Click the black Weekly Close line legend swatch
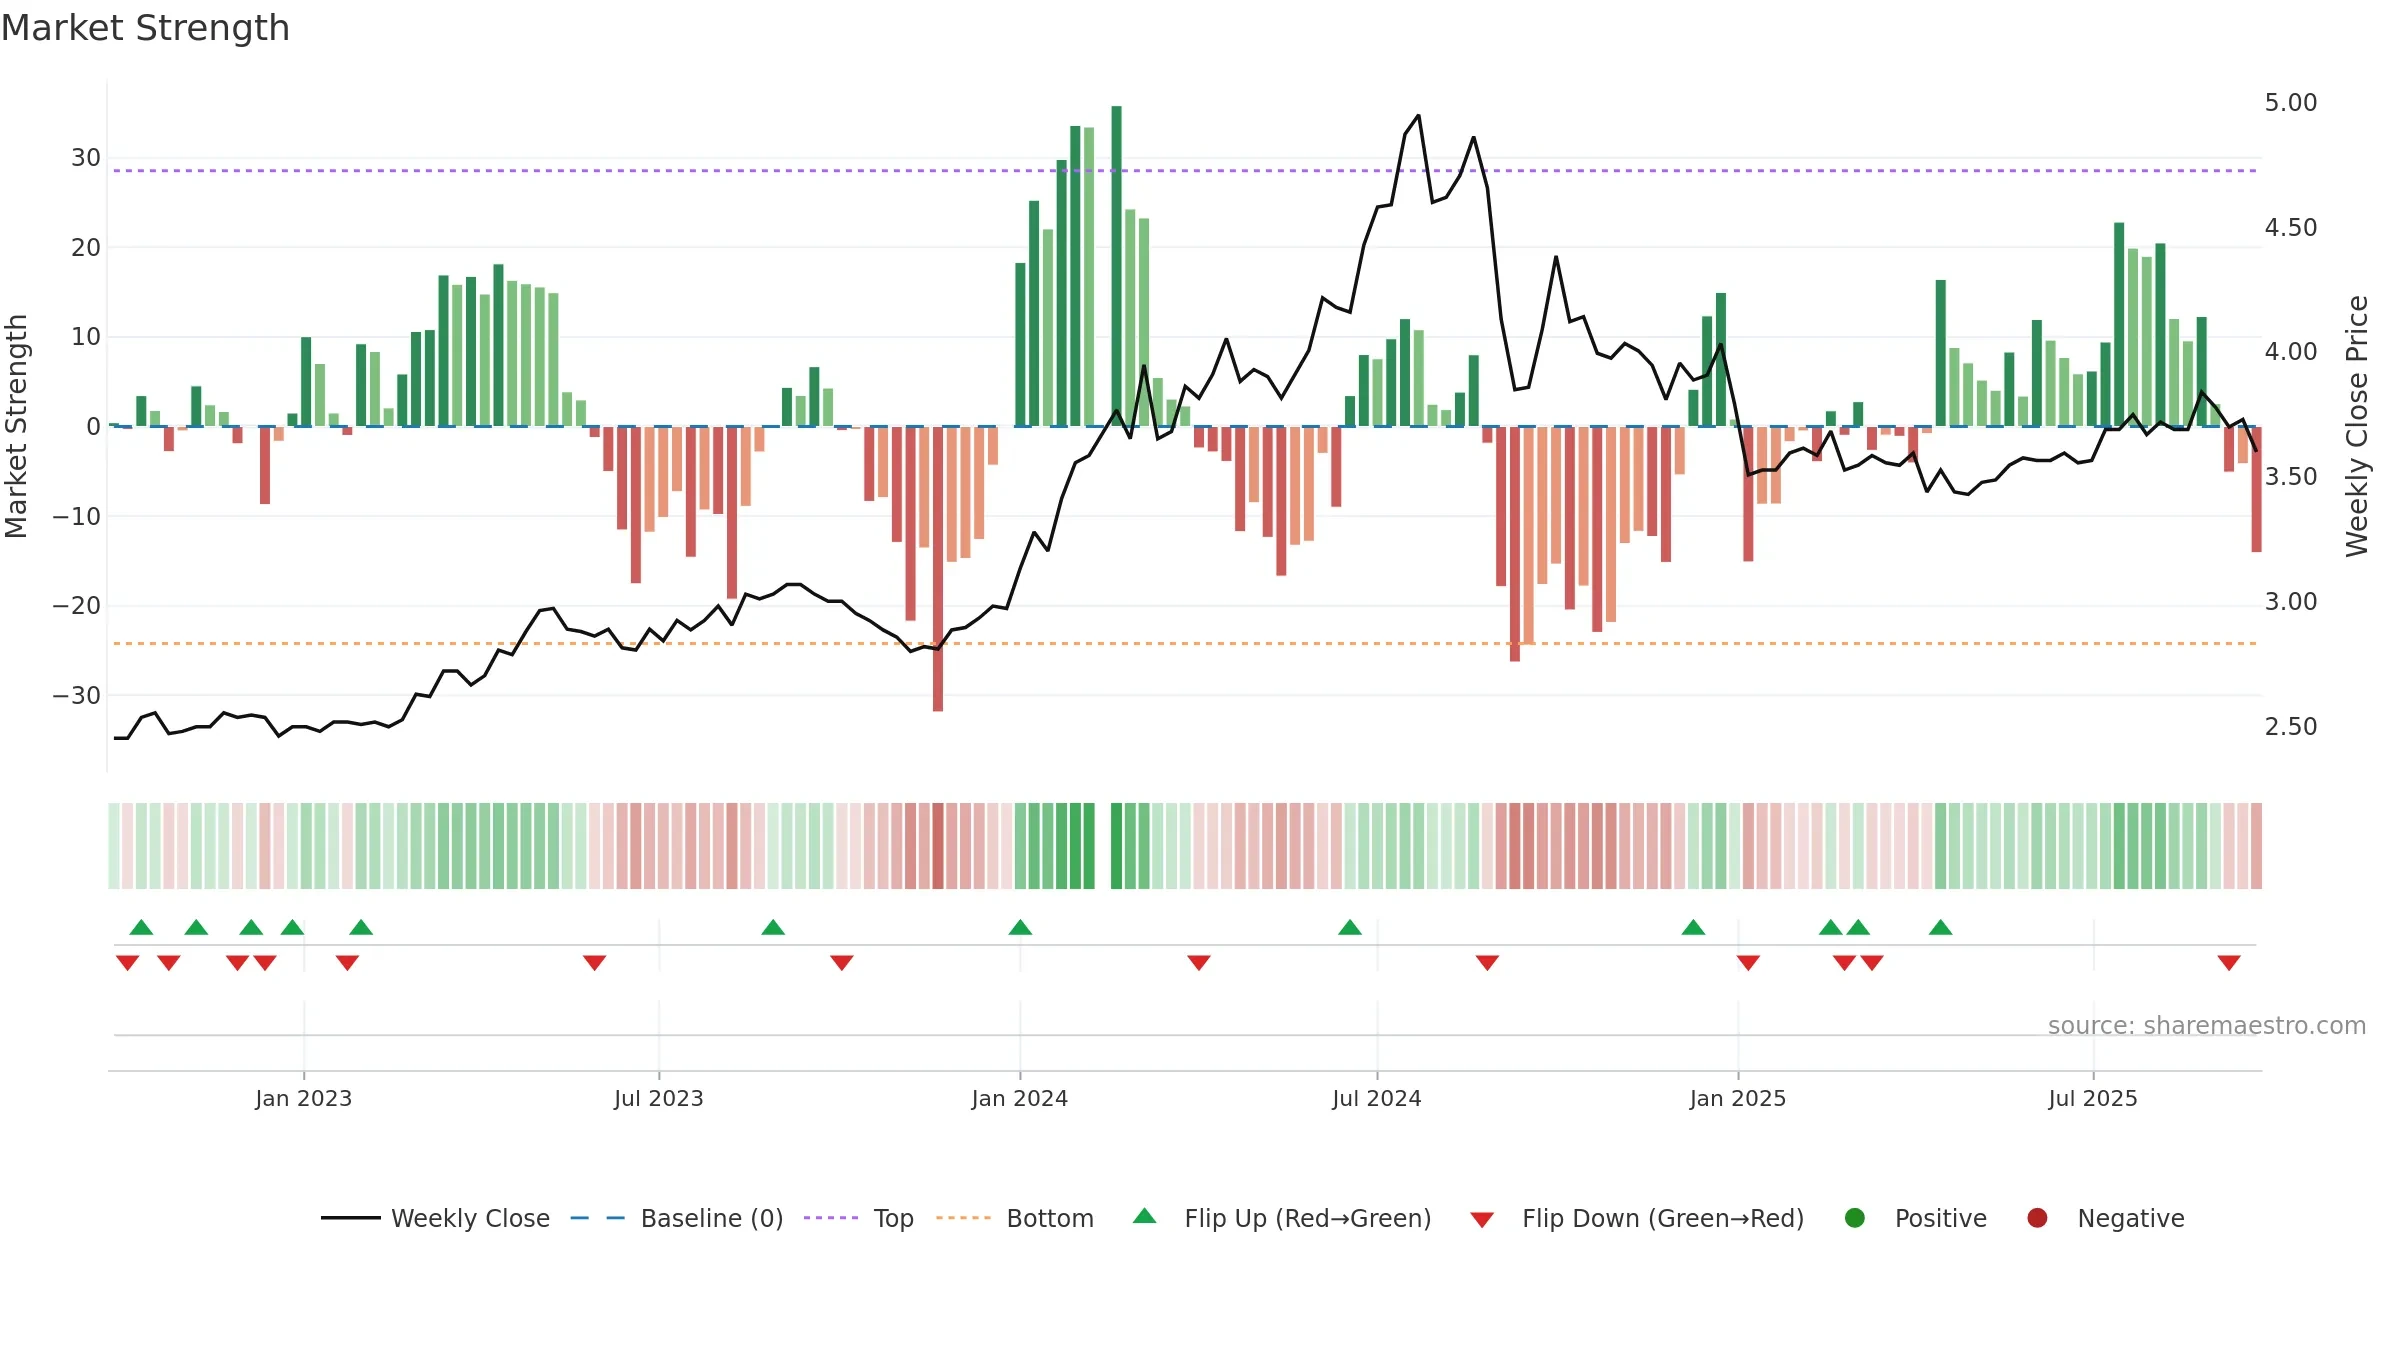 (350, 1218)
